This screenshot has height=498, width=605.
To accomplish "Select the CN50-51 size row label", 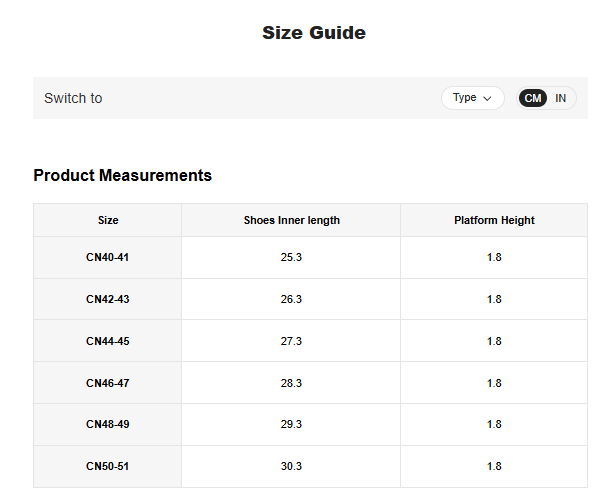I will [108, 466].
